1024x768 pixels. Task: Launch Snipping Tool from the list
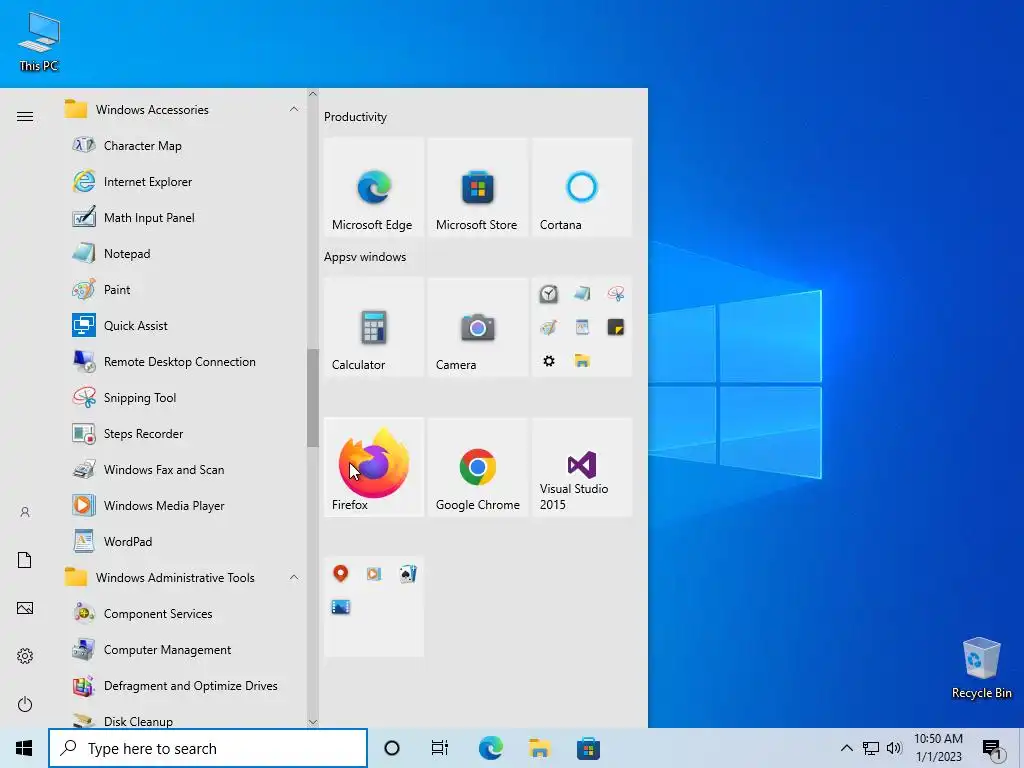180,398
